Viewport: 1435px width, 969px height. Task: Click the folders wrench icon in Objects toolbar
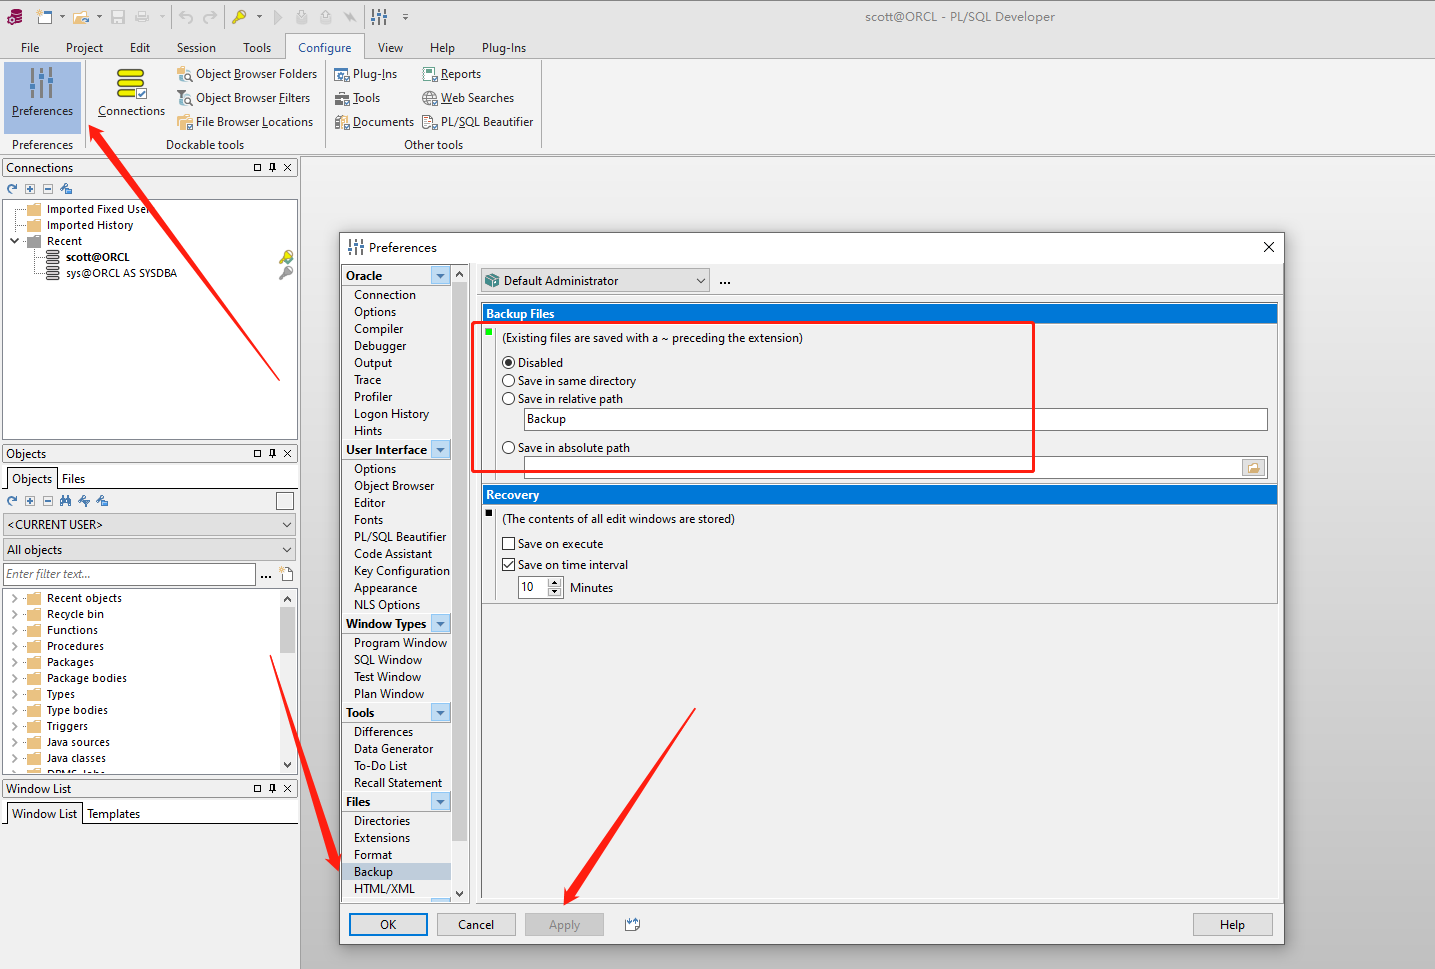[102, 501]
